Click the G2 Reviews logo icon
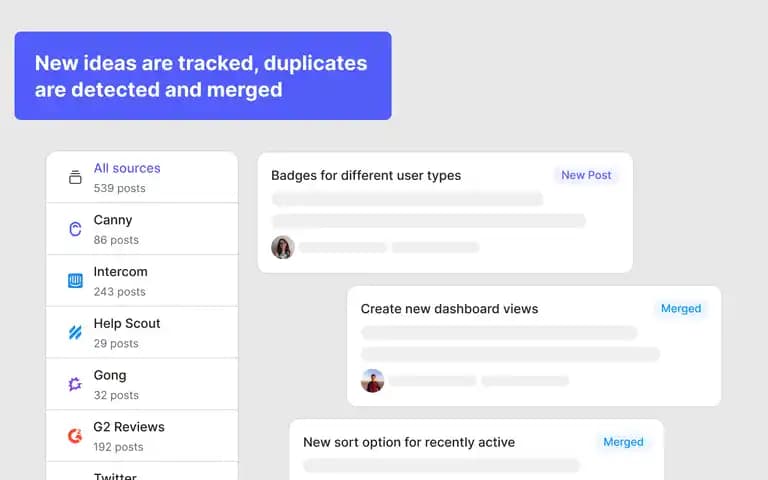 (75, 436)
